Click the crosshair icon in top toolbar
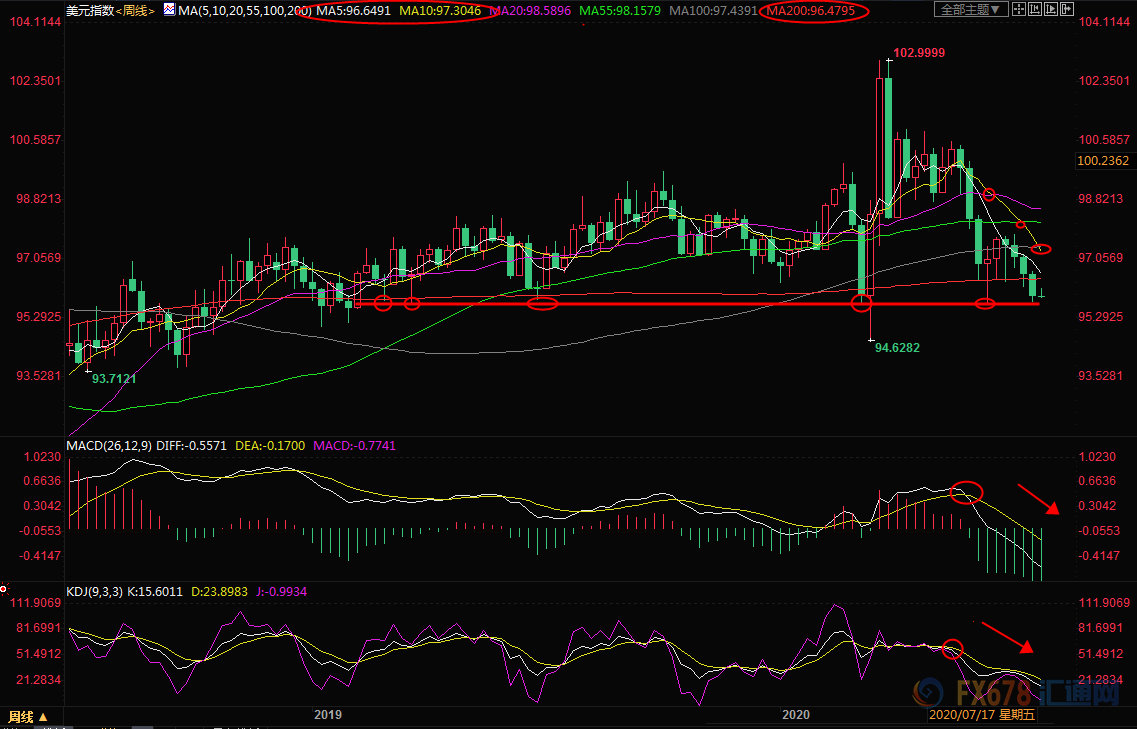 1019,9
